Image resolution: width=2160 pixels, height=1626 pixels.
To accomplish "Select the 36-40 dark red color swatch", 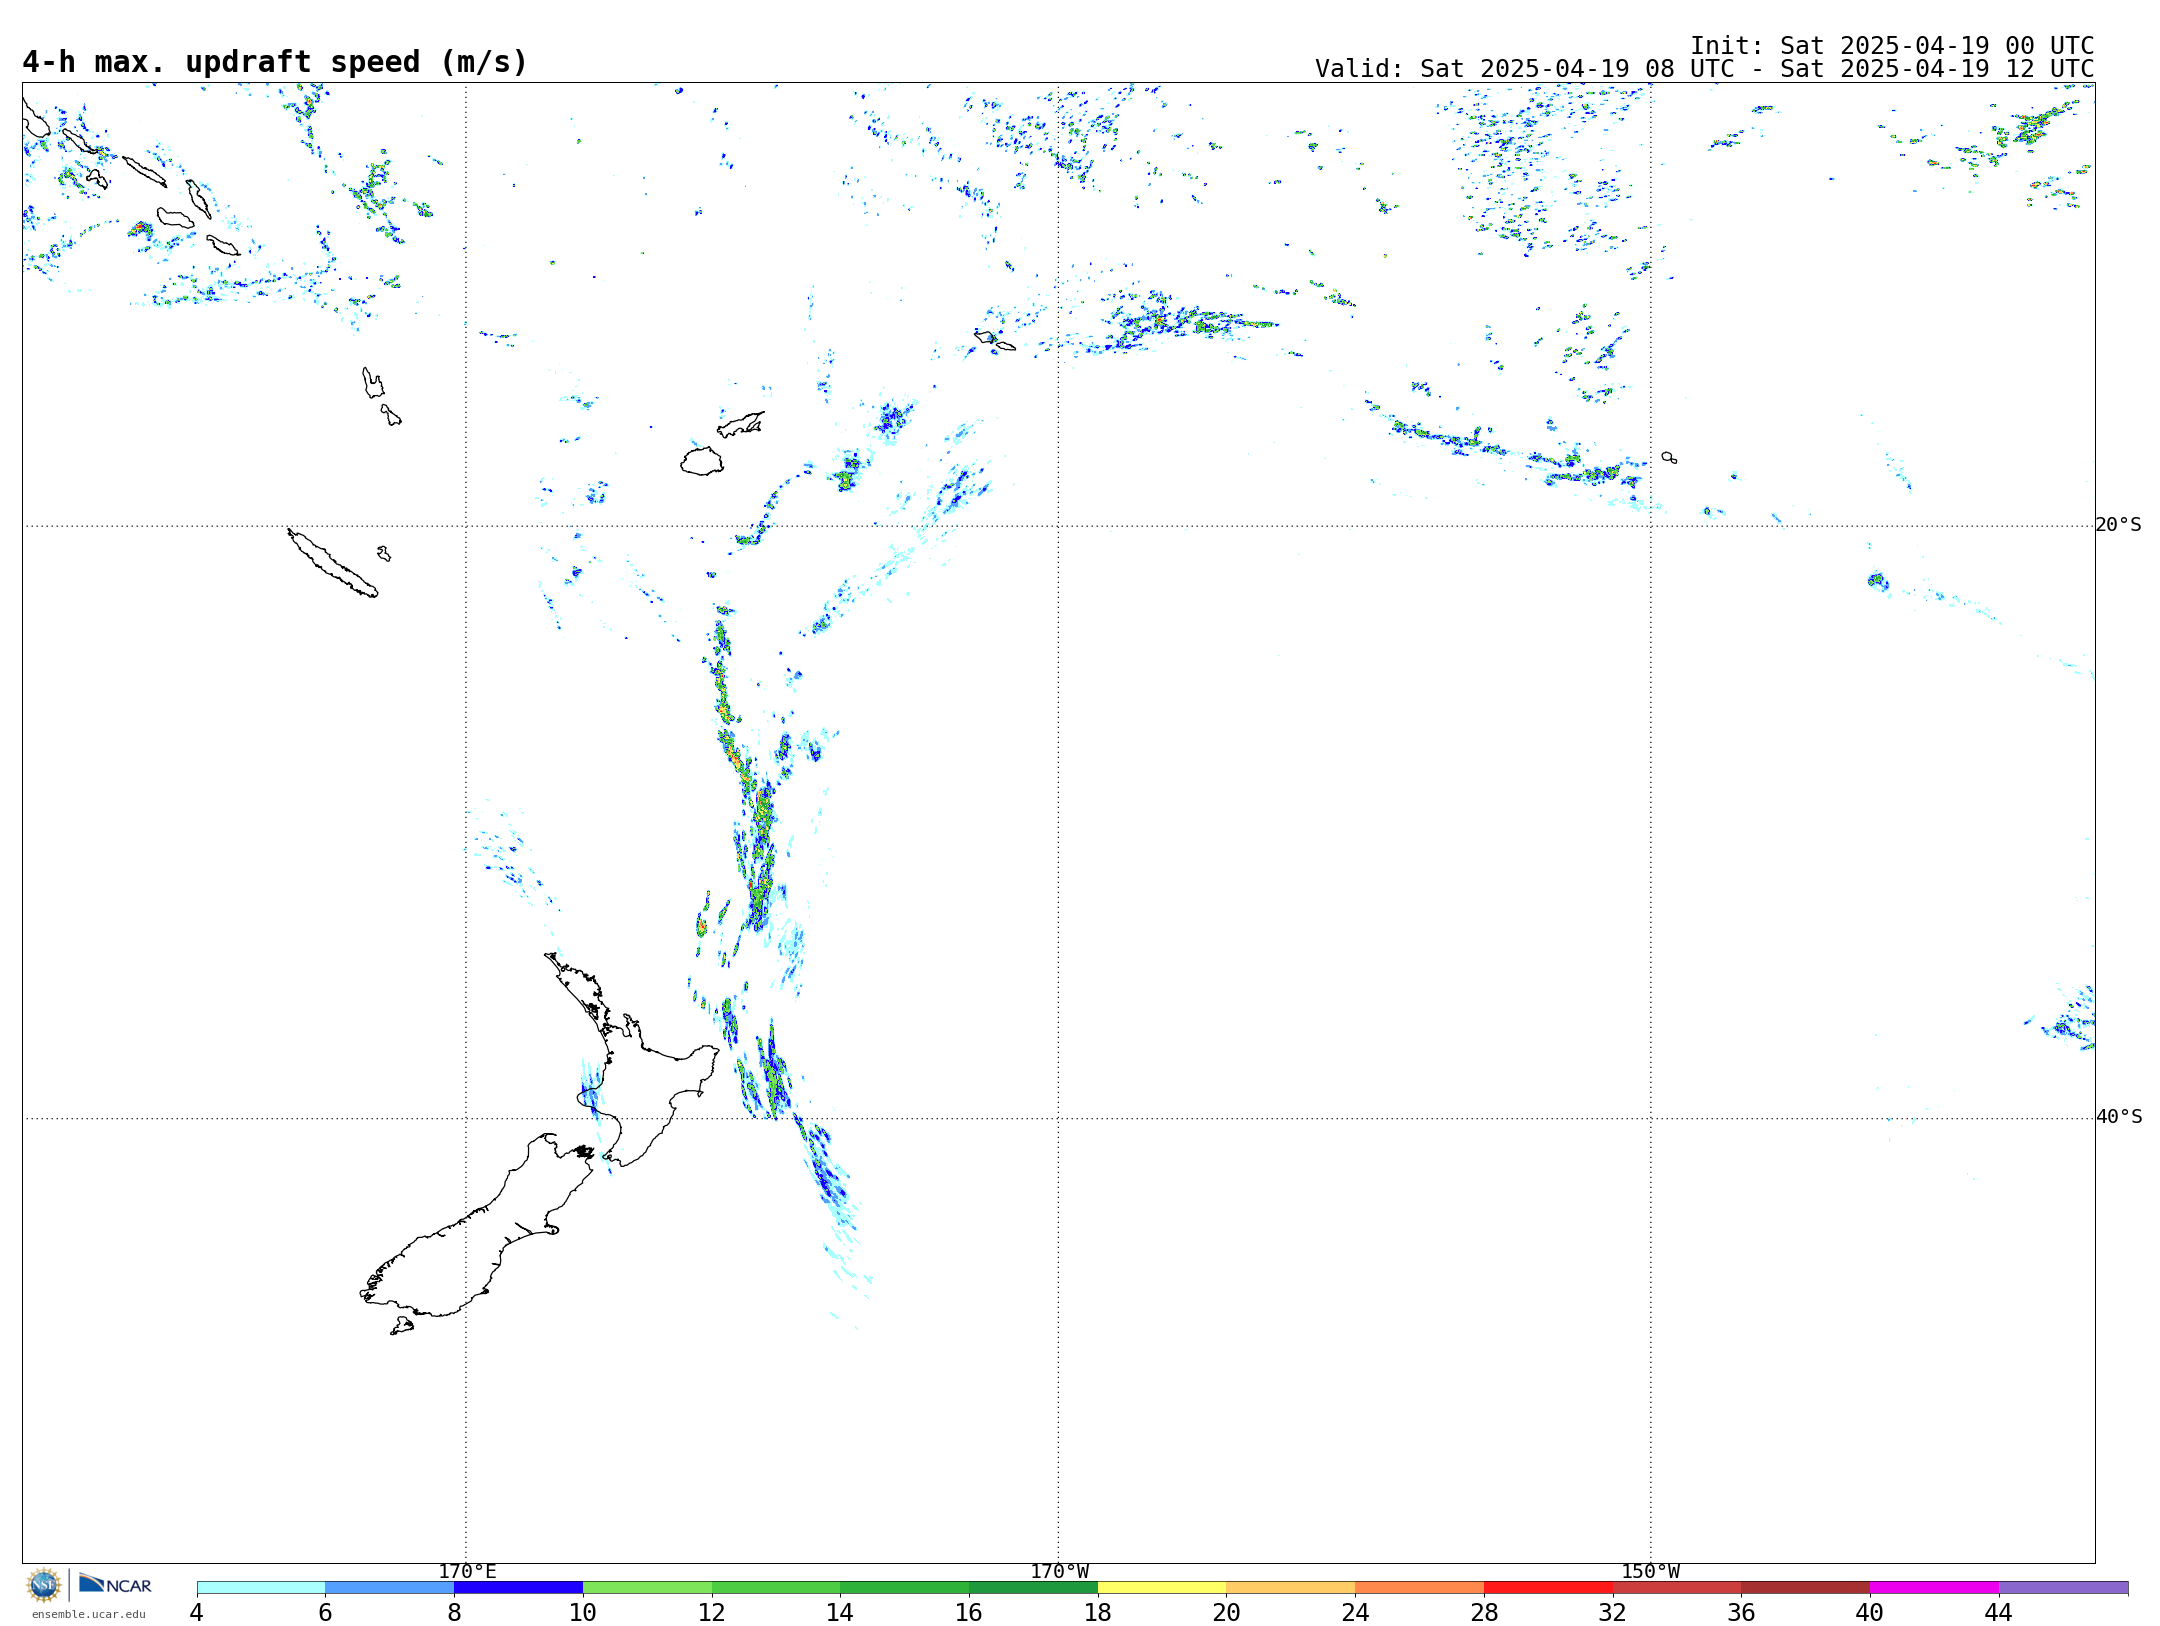I will click(1806, 1587).
